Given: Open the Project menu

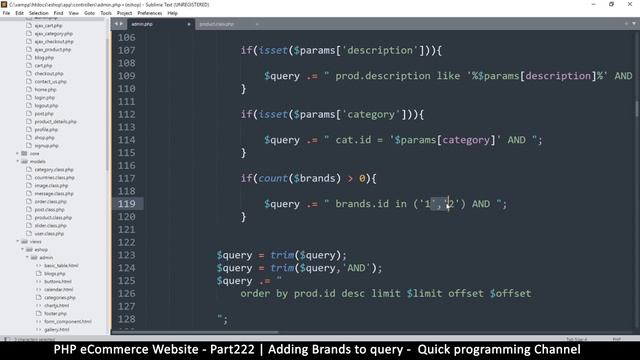Looking at the screenshot, I should (x=124, y=13).
